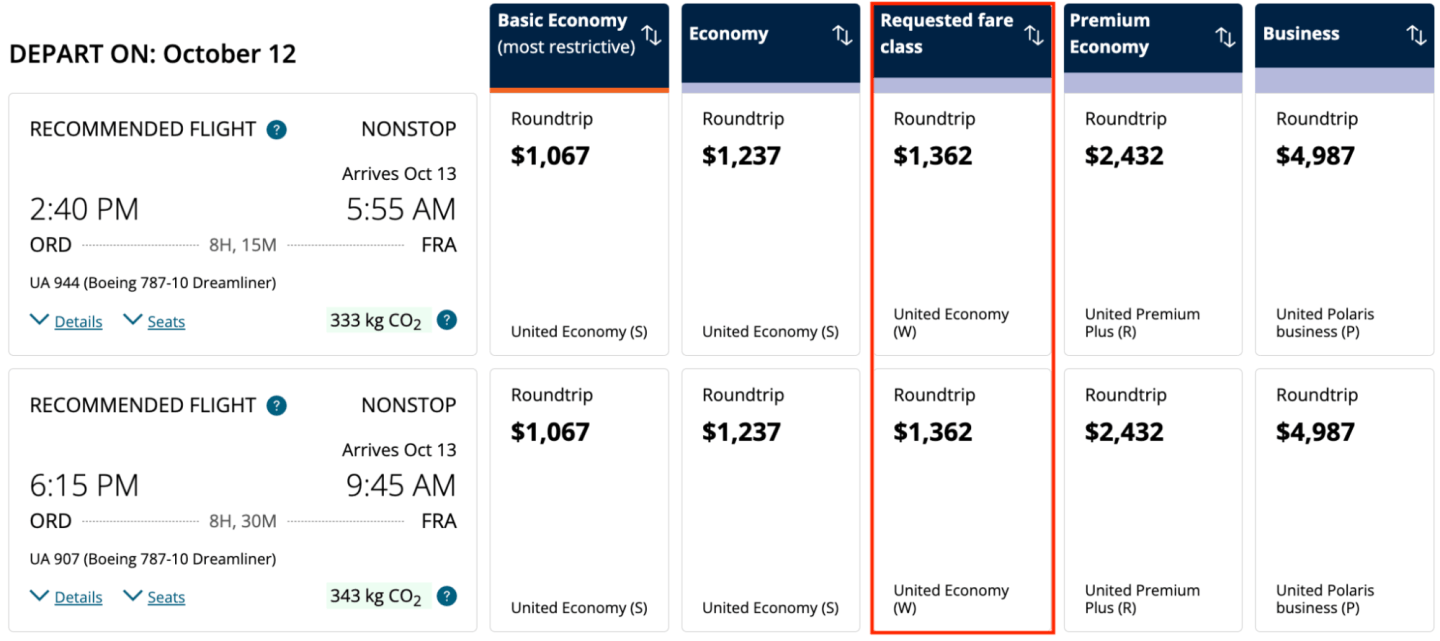Click sort arrows in Economy column header
The height and width of the screenshot is (641, 1440).
point(842,35)
